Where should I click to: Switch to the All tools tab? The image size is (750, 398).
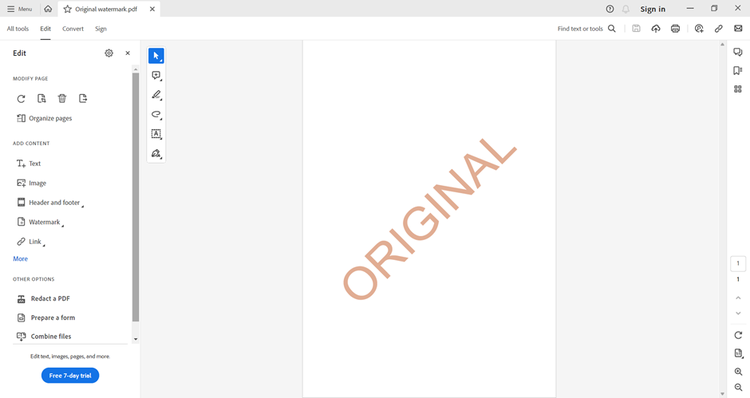pos(18,29)
